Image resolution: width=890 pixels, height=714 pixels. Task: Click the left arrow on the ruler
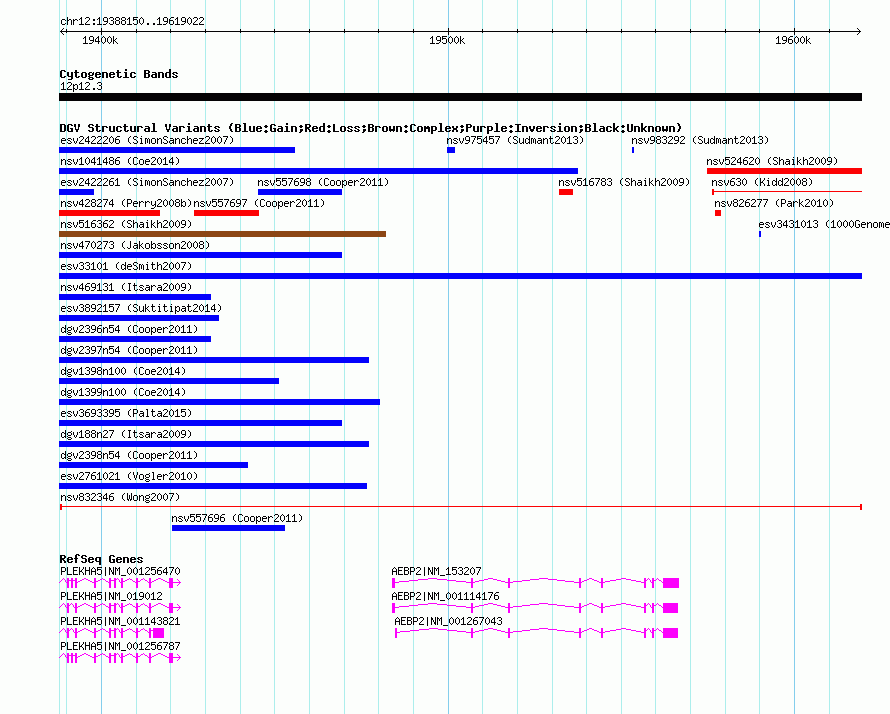tap(62, 31)
